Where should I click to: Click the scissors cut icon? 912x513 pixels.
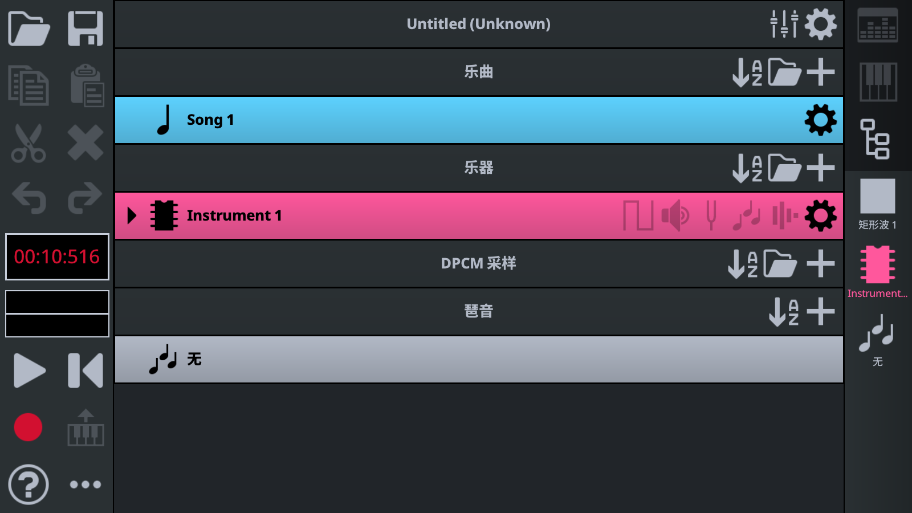click(x=29, y=143)
